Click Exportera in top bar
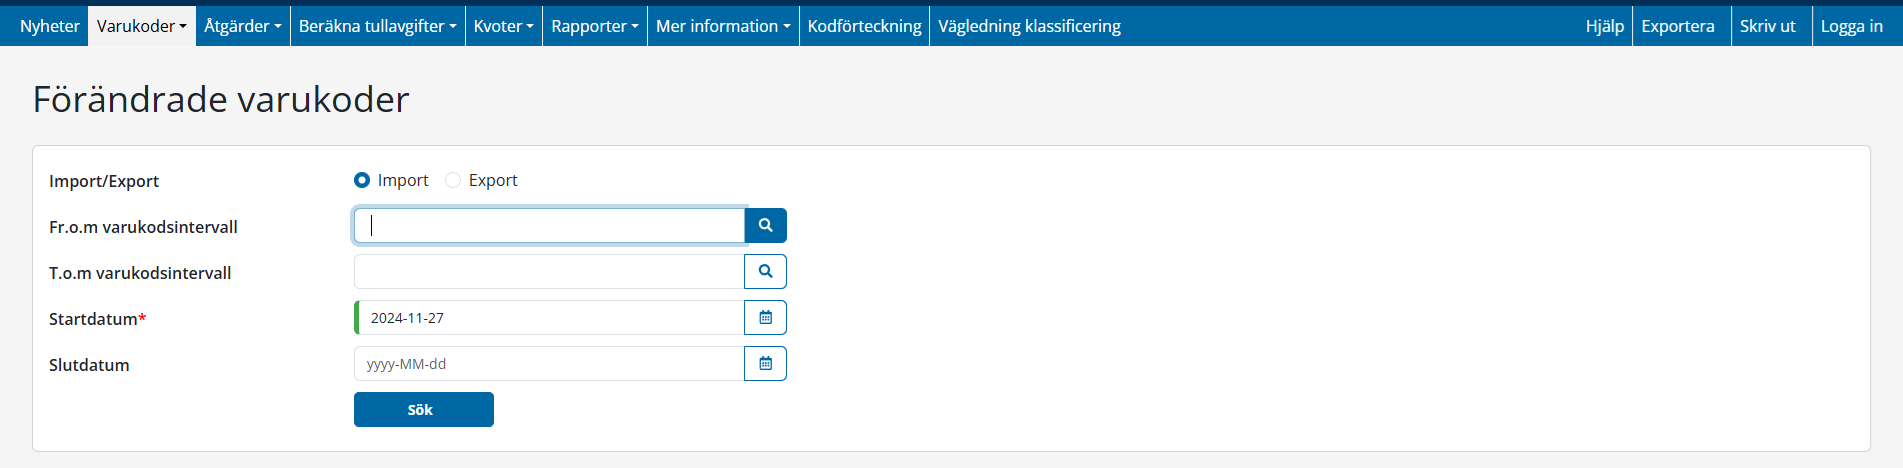The image size is (1903, 468). pos(1677,26)
